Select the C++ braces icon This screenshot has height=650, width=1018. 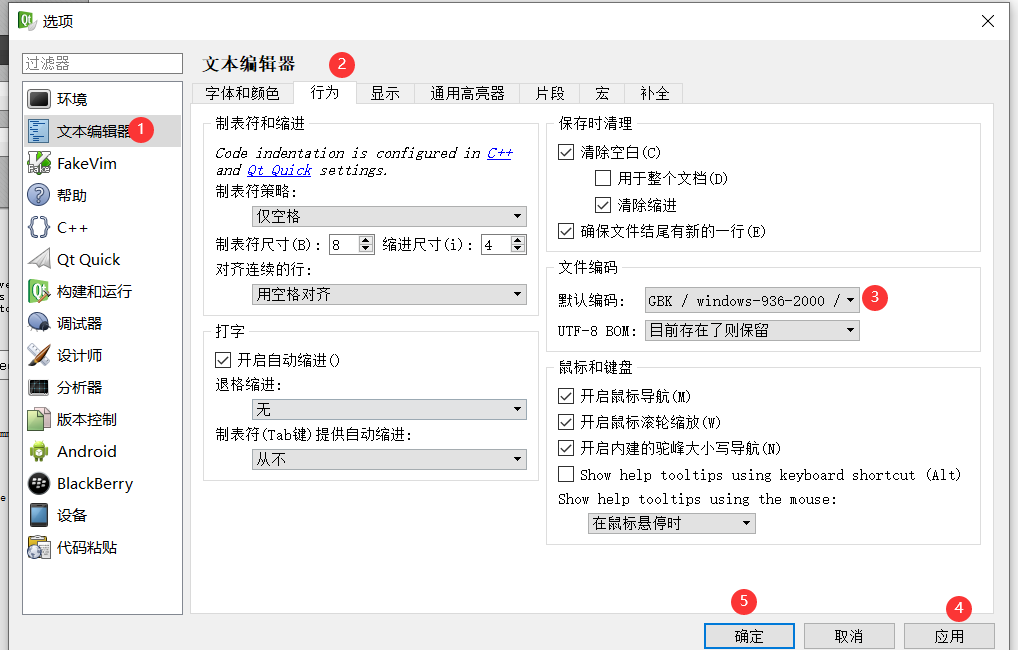coord(38,227)
